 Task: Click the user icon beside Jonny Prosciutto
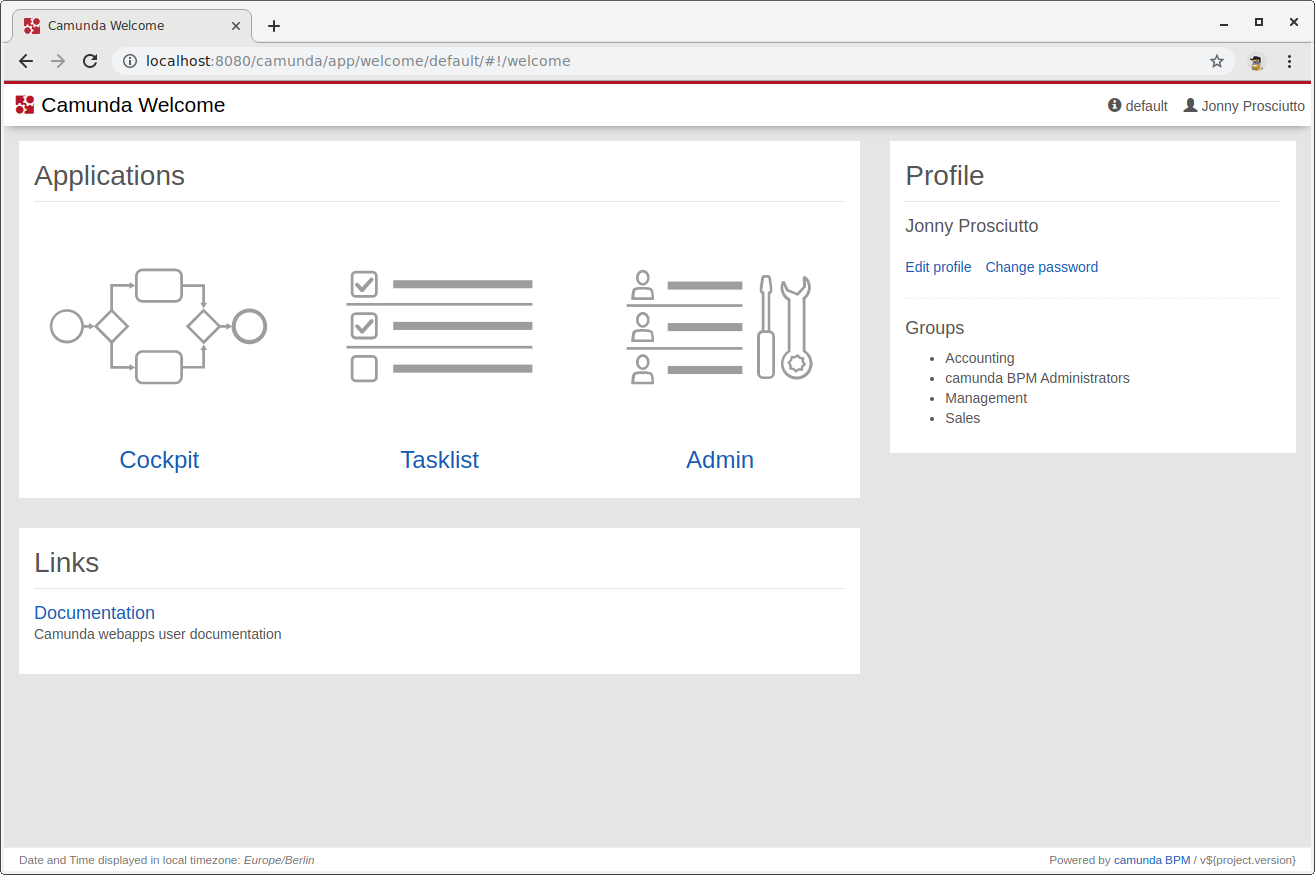point(1190,105)
